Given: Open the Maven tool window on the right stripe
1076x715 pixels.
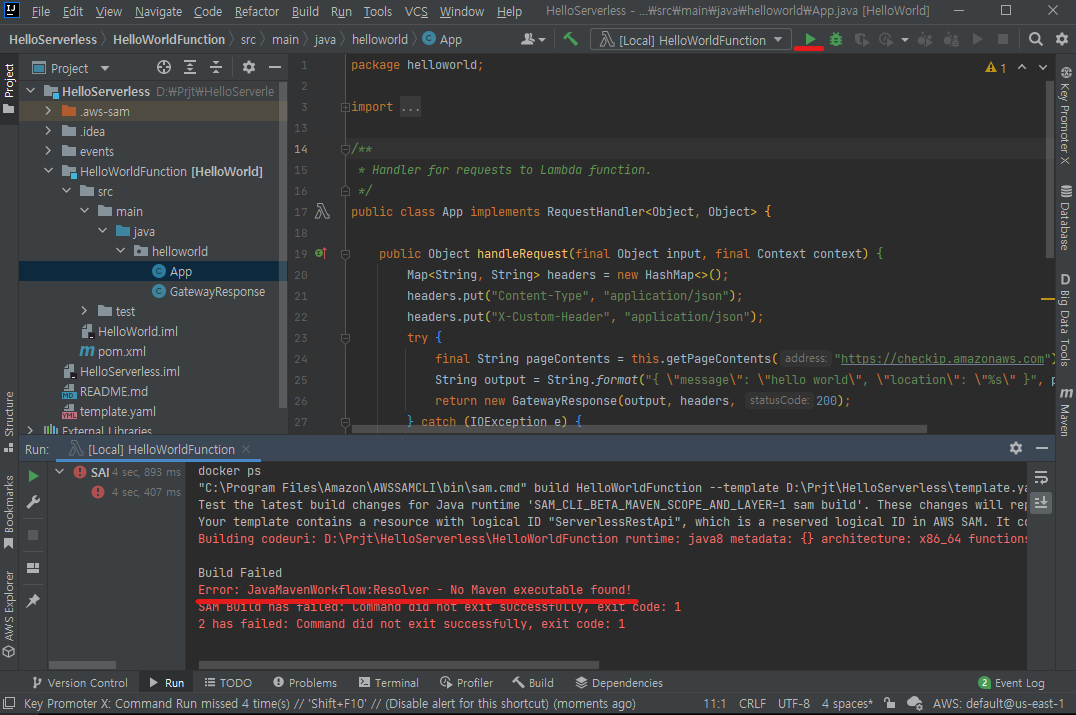Looking at the screenshot, I should (x=1065, y=412).
